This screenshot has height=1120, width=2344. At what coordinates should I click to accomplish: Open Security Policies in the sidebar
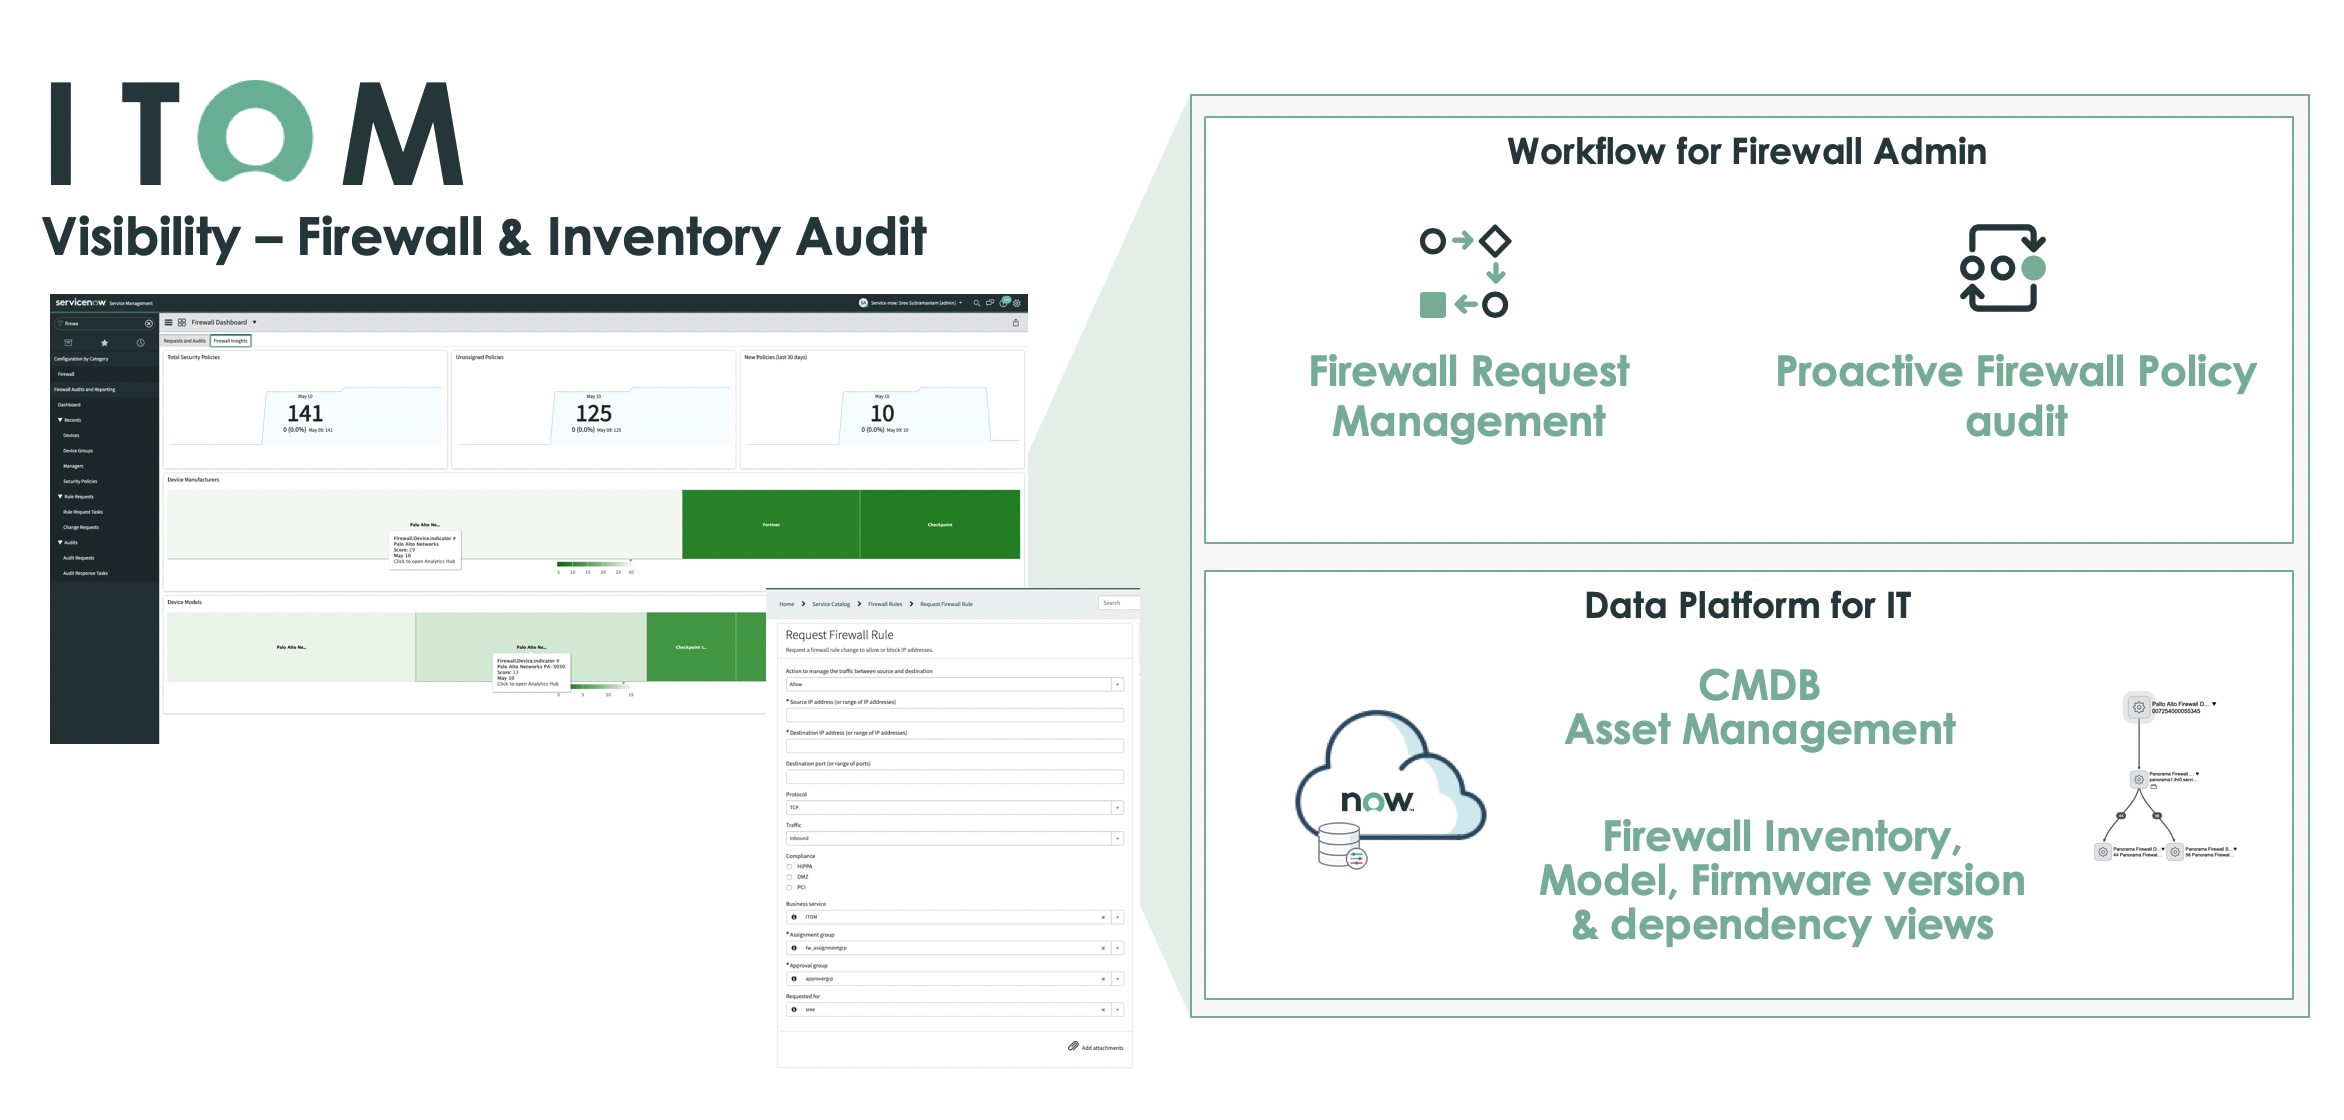pos(80,481)
